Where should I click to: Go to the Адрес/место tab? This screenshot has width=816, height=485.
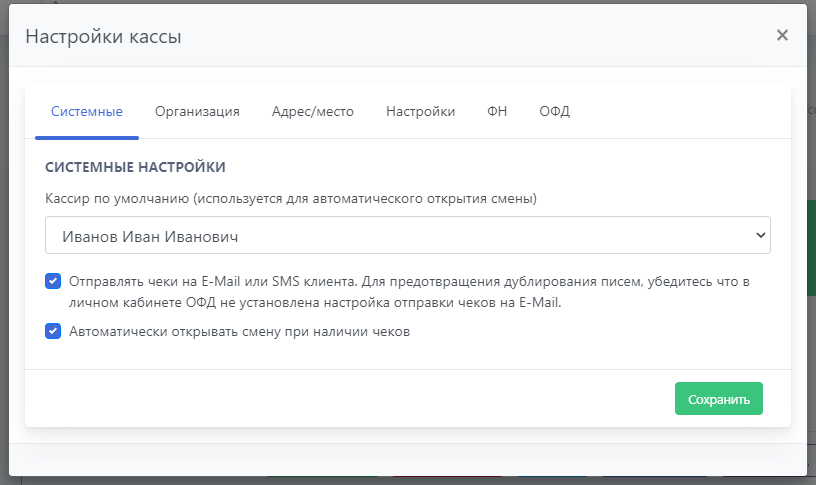tap(313, 112)
